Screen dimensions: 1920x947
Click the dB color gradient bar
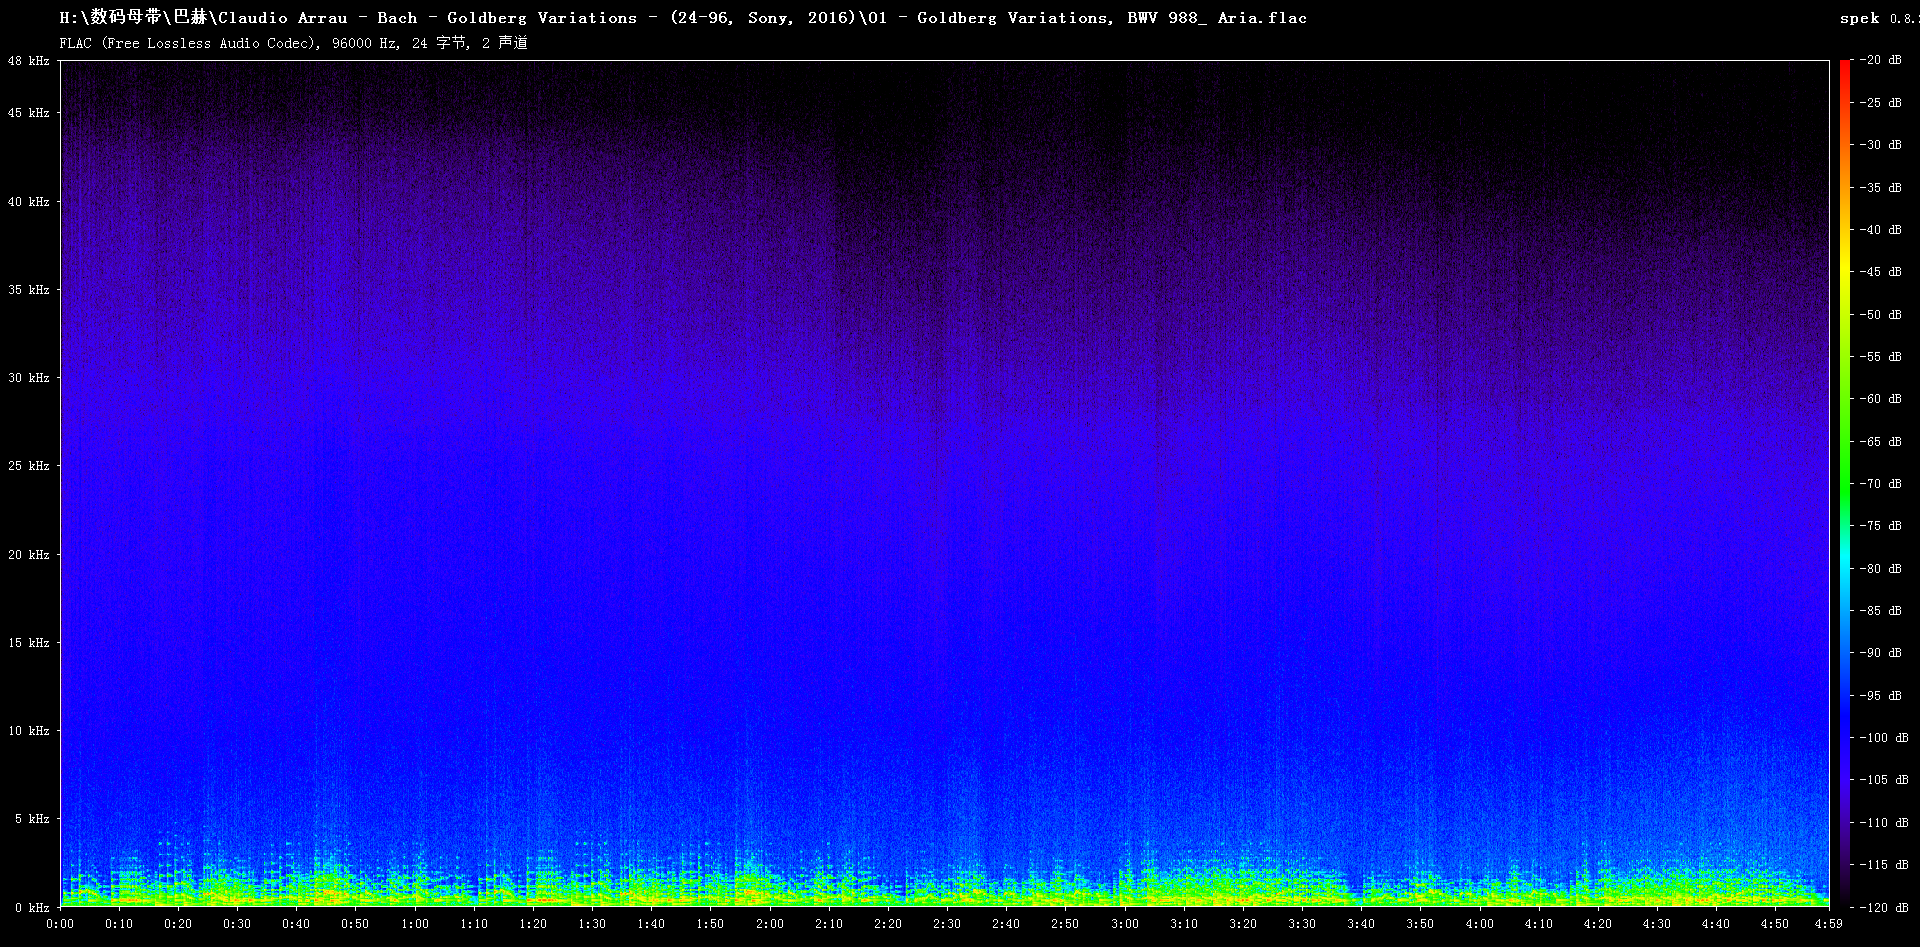(1844, 483)
